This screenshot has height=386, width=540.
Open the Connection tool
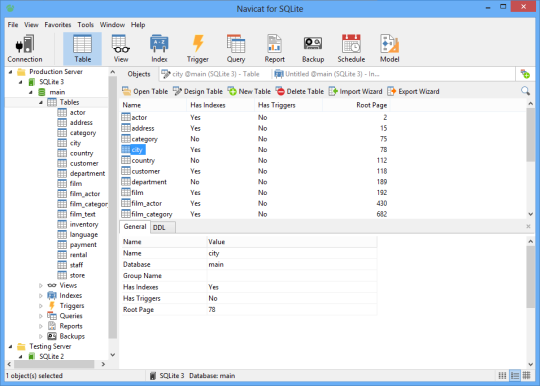point(25,49)
